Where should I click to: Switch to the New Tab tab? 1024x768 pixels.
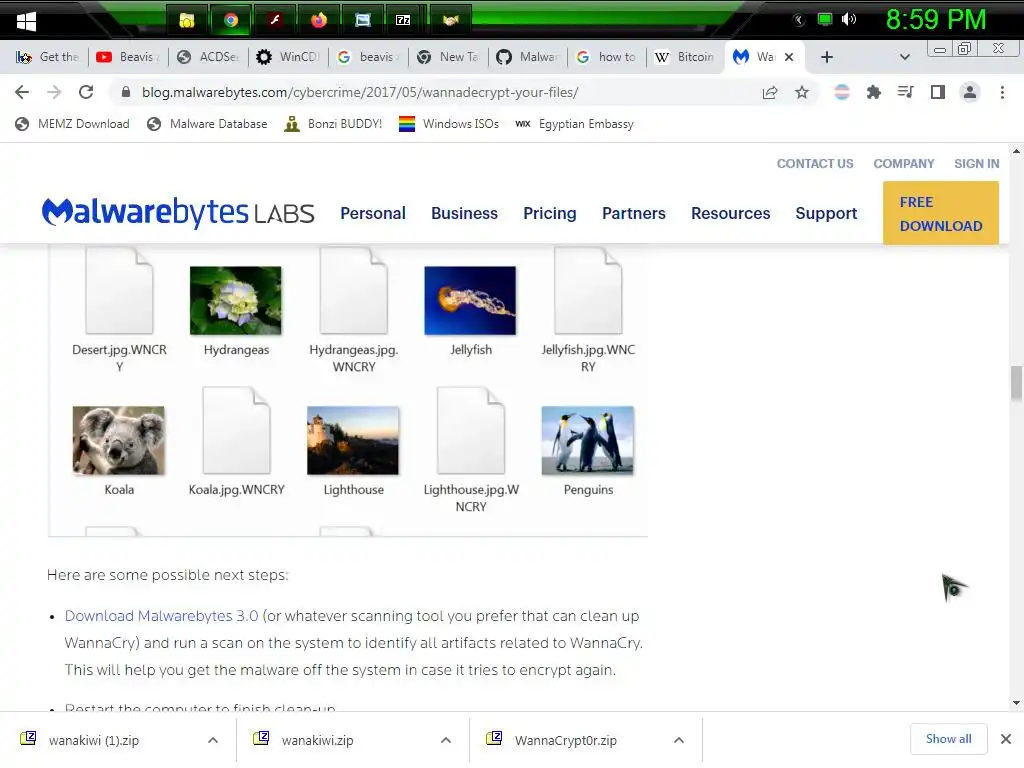click(x=448, y=57)
